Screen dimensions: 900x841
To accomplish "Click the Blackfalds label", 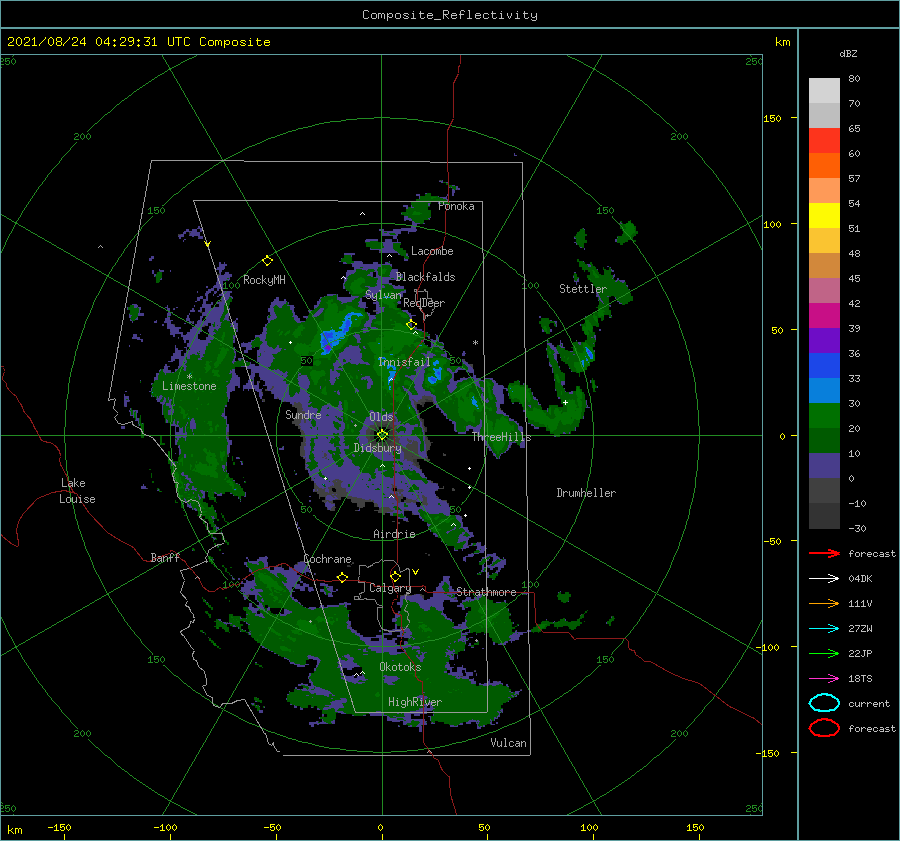I will (x=425, y=277).
